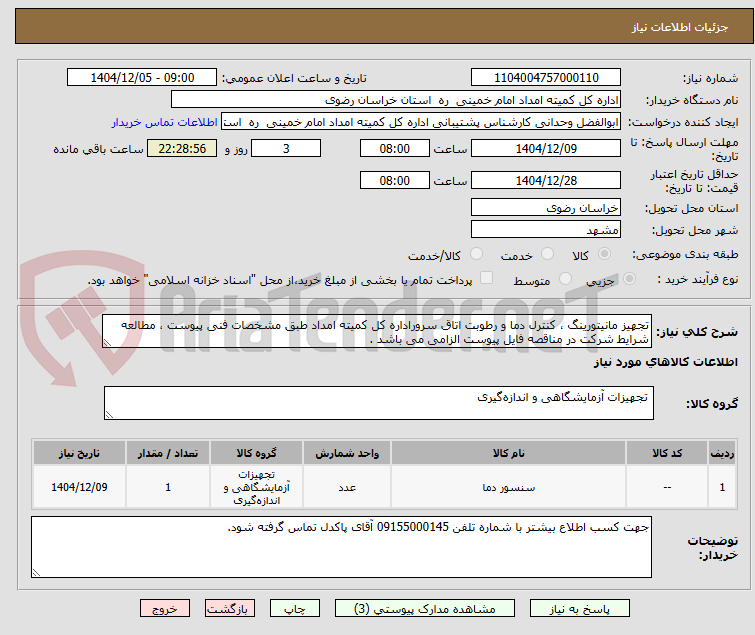Click the 'چاپ' print button
This screenshot has width=755, height=635.
click(294, 608)
